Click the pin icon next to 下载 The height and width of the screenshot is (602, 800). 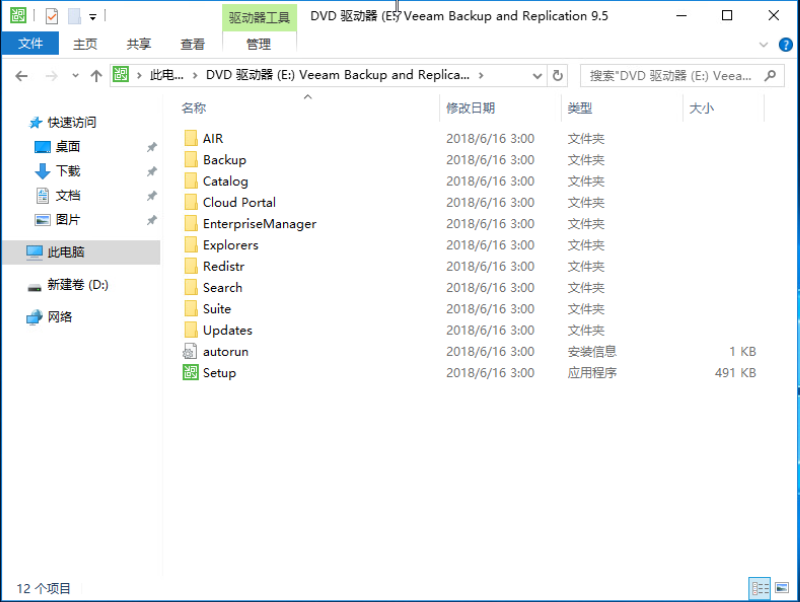coord(152,171)
